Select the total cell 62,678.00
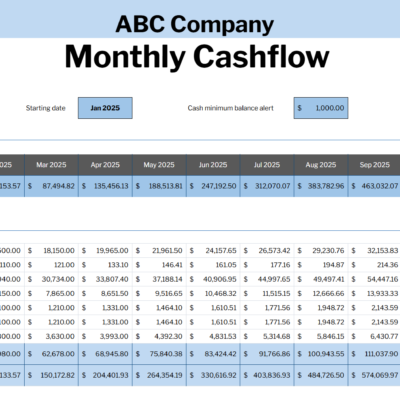This screenshot has width=400, height=400. tap(51, 354)
